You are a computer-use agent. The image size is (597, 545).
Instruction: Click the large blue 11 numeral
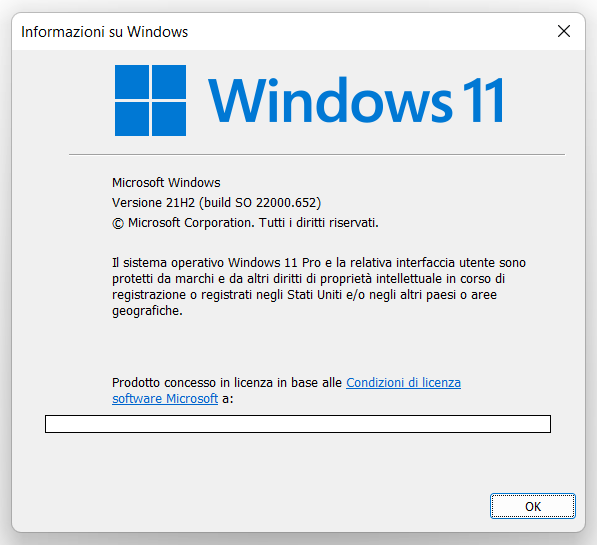click(483, 100)
